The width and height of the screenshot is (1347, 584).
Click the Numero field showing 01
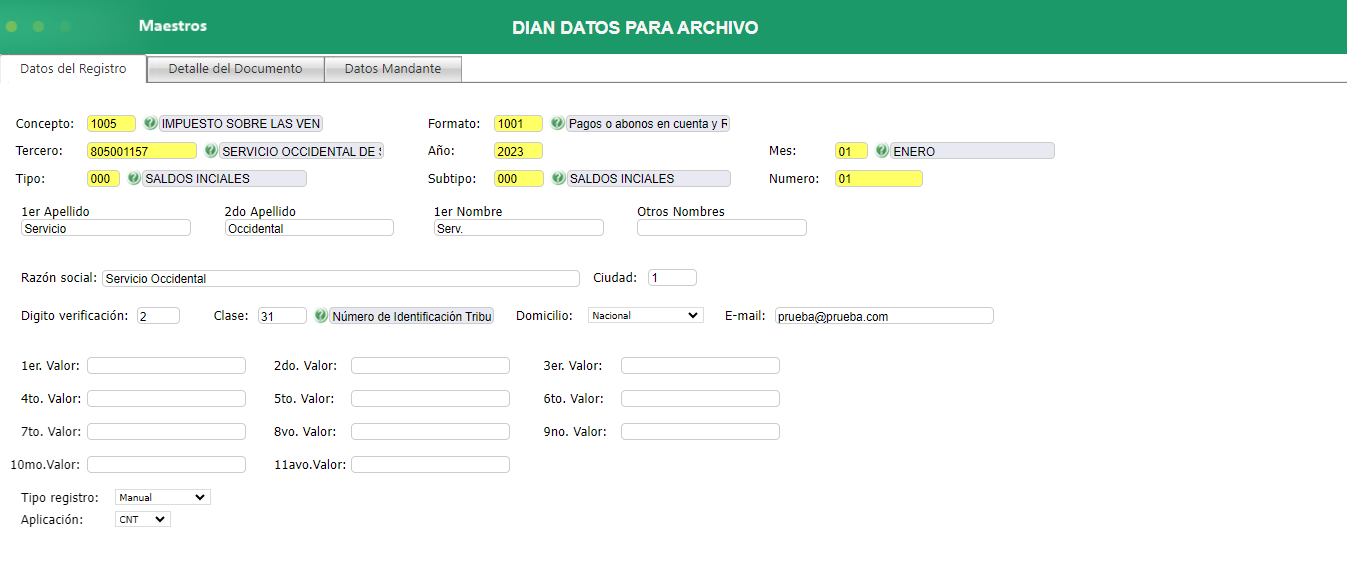tap(877, 178)
